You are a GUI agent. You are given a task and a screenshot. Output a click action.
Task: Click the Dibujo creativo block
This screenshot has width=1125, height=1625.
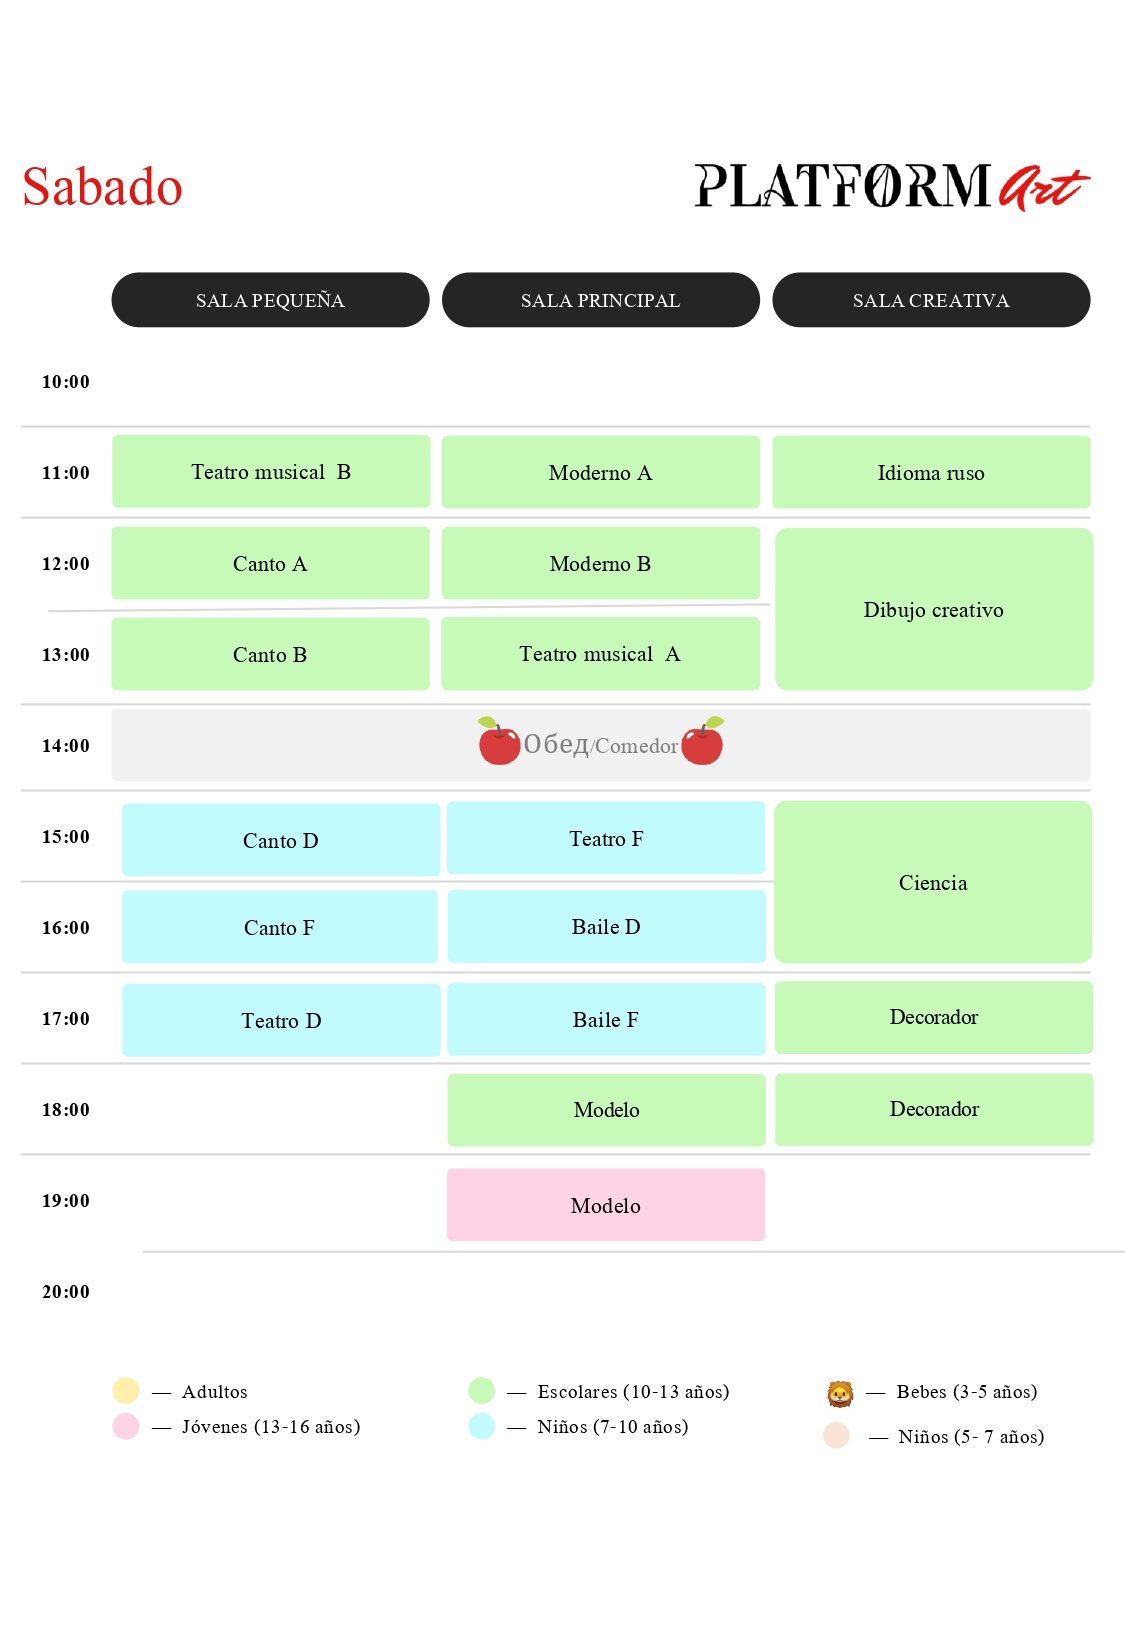(x=934, y=610)
